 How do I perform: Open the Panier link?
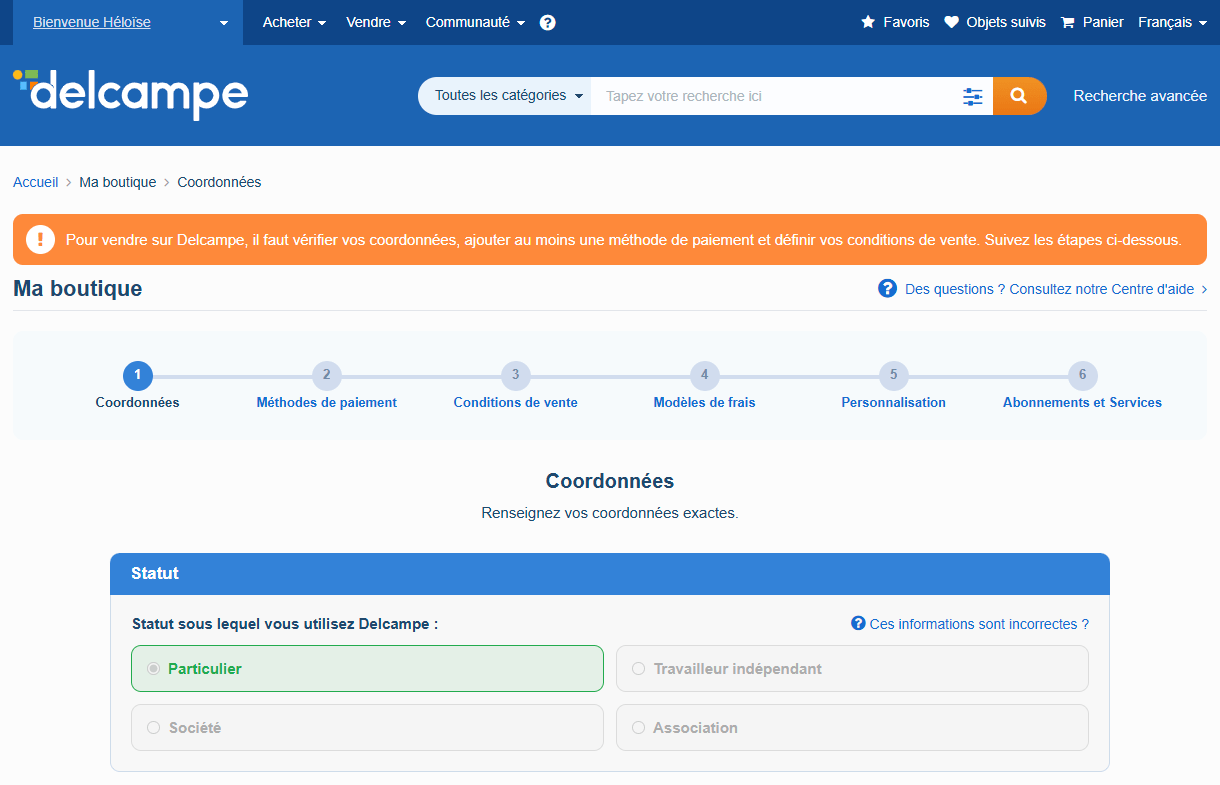tap(1103, 22)
